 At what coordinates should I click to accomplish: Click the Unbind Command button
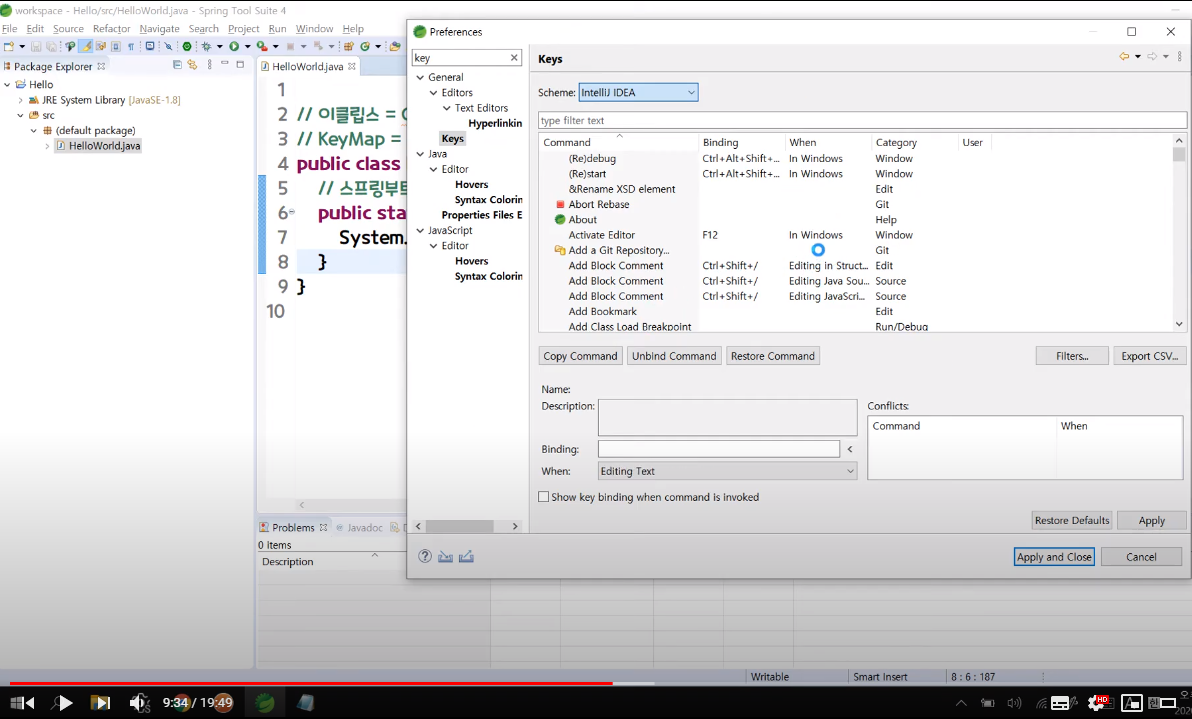point(674,356)
